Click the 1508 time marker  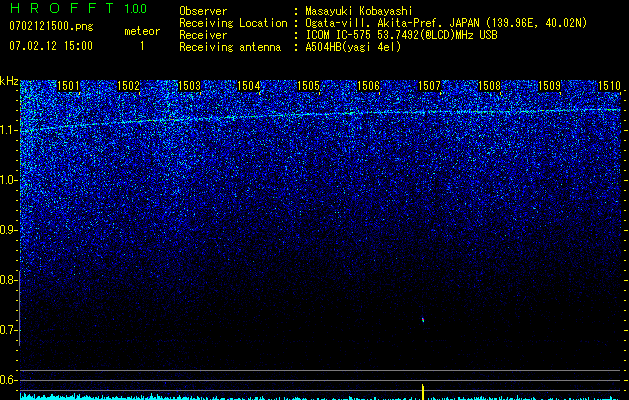tap(489, 86)
